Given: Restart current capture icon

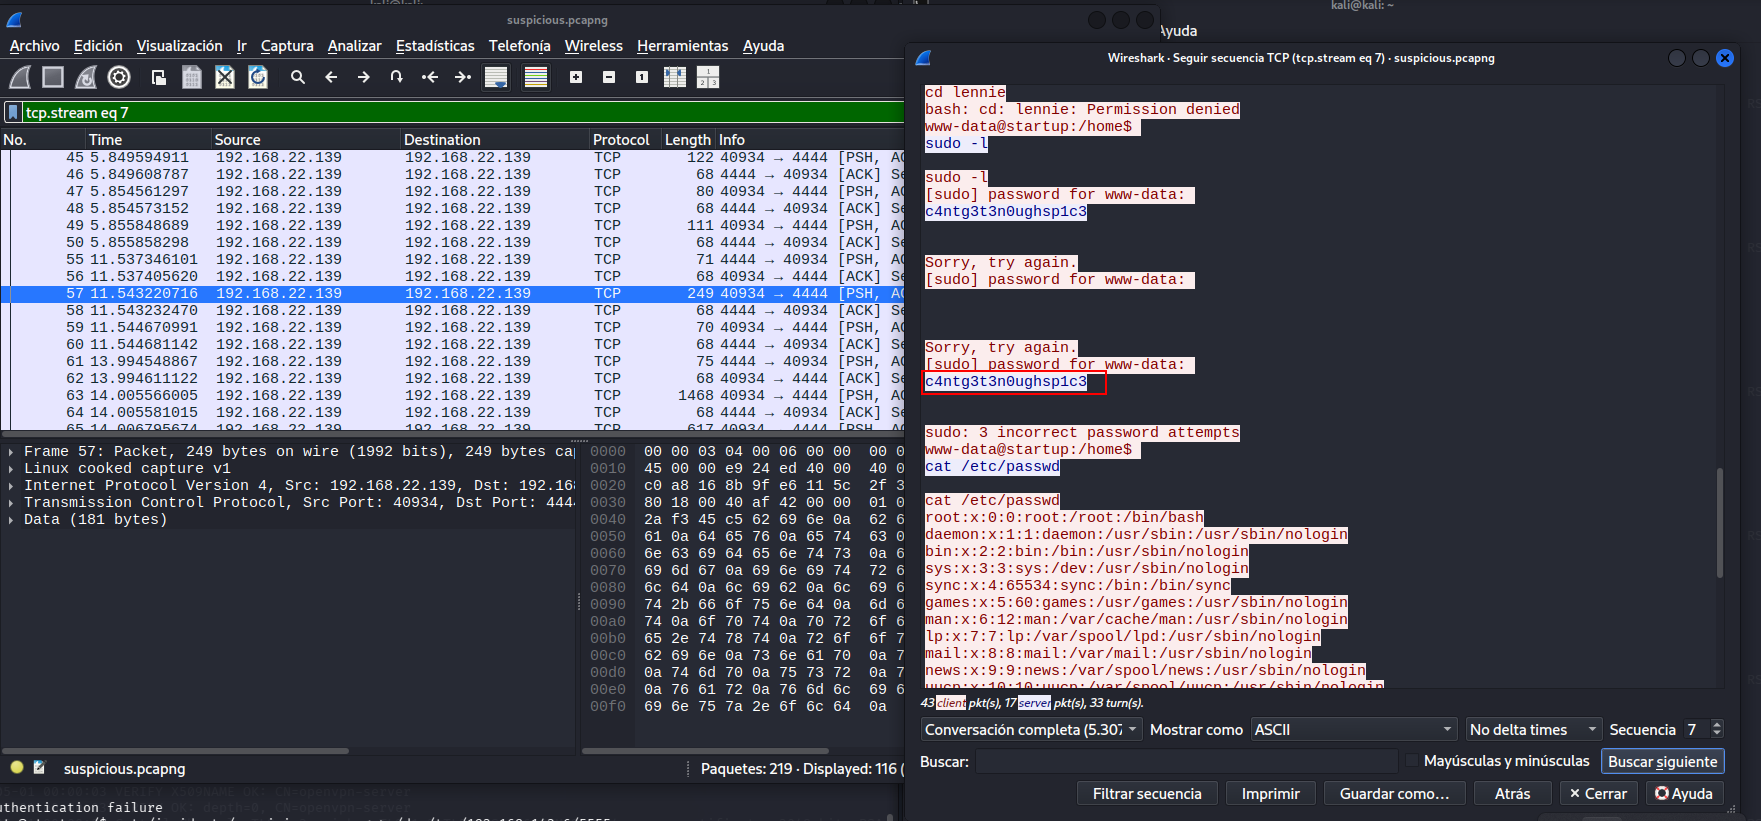Looking at the screenshot, I should 86,77.
